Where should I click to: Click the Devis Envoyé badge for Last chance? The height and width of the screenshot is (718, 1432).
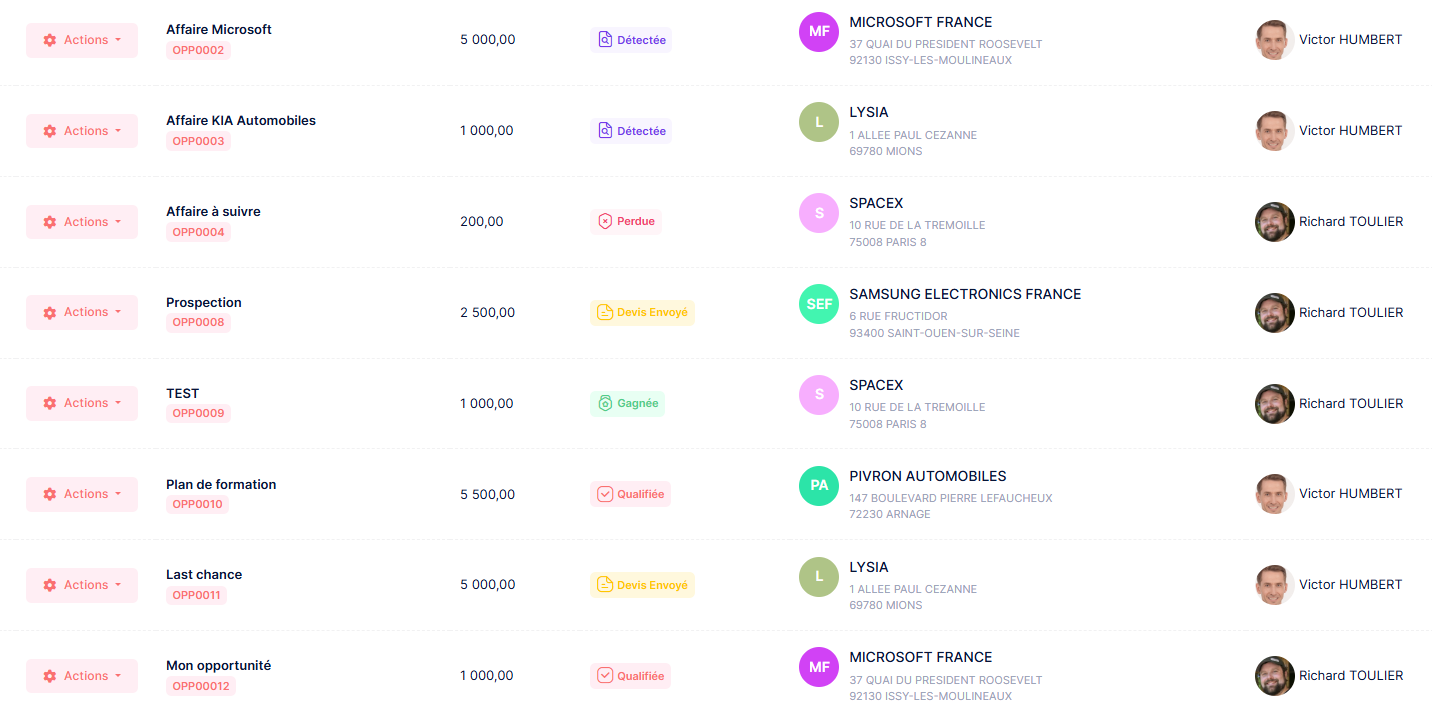pos(642,585)
